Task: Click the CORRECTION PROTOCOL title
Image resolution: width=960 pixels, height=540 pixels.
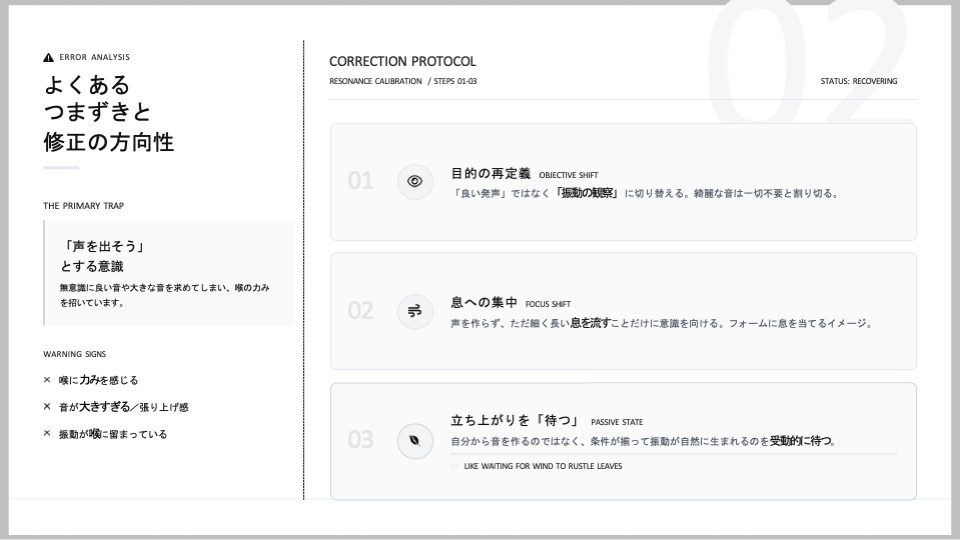Action: coord(402,62)
